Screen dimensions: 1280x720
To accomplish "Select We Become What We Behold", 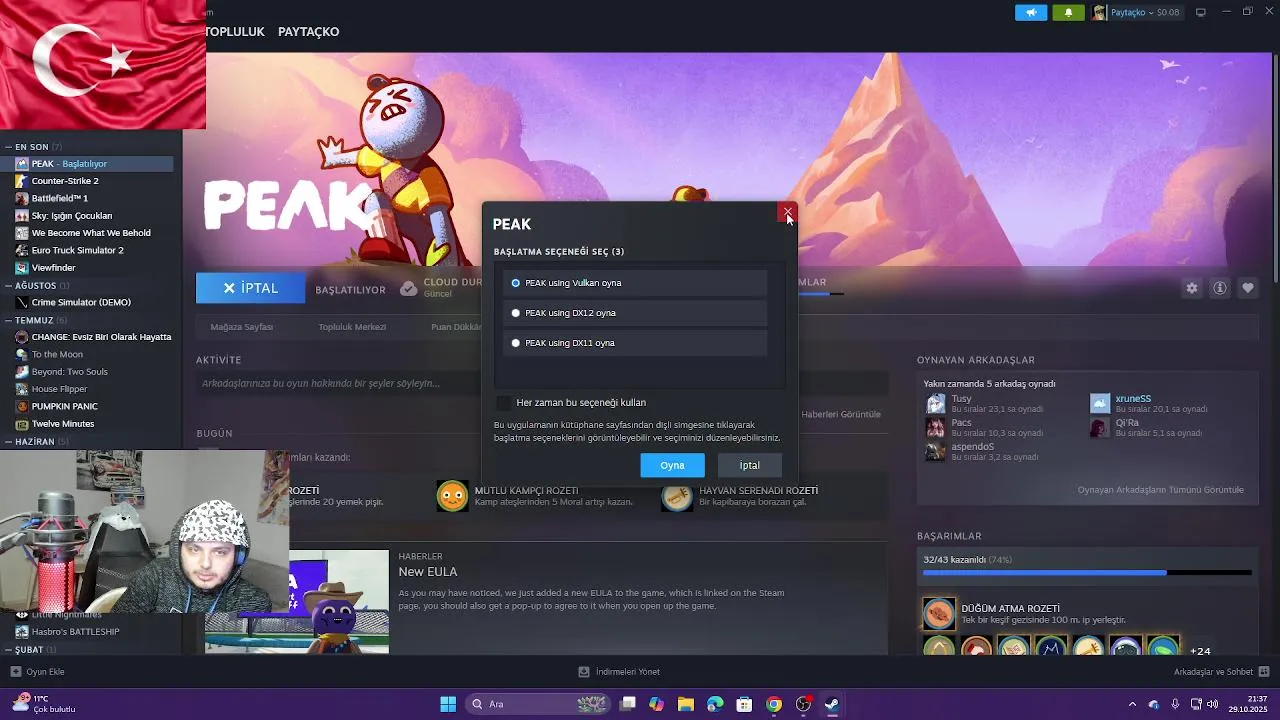I will [91, 233].
